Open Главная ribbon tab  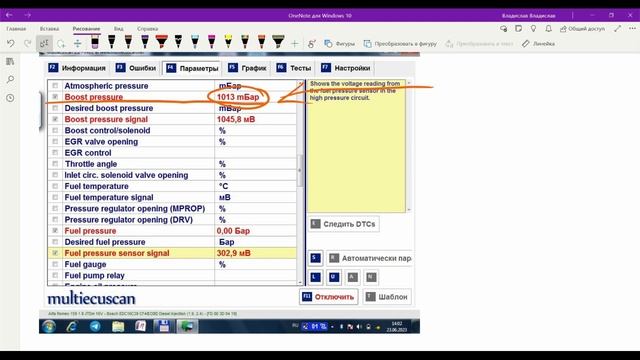point(16,29)
